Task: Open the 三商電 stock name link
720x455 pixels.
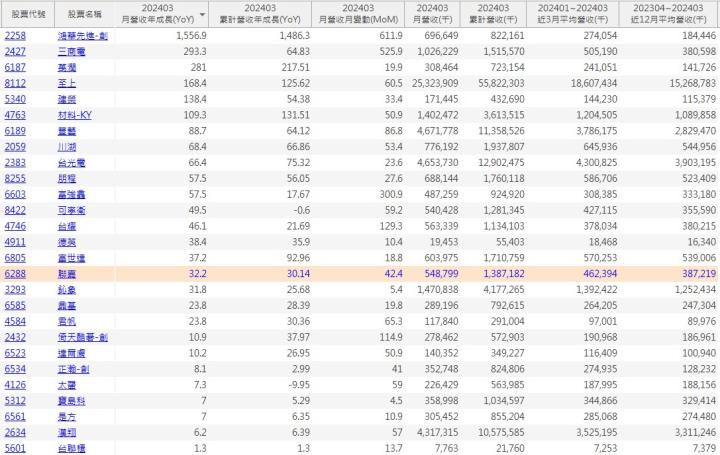Action: (x=71, y=51)
